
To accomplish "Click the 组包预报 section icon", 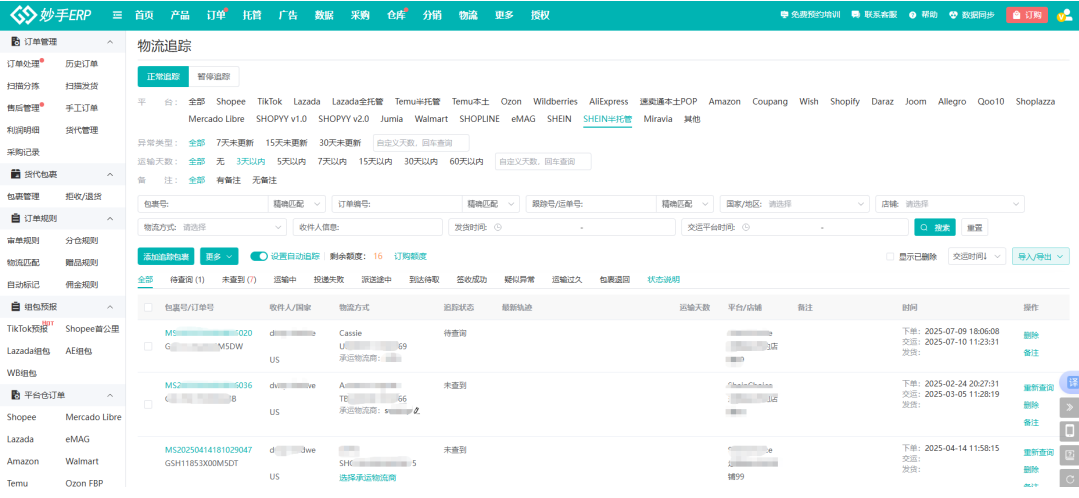I will pyautogui.click(x=16, y=307).
